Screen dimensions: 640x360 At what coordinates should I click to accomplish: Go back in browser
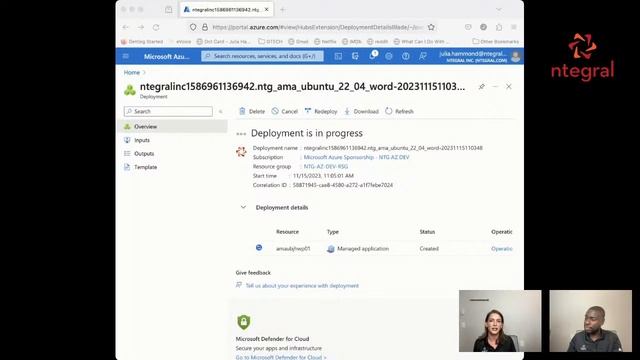click(x=125, y=27)
